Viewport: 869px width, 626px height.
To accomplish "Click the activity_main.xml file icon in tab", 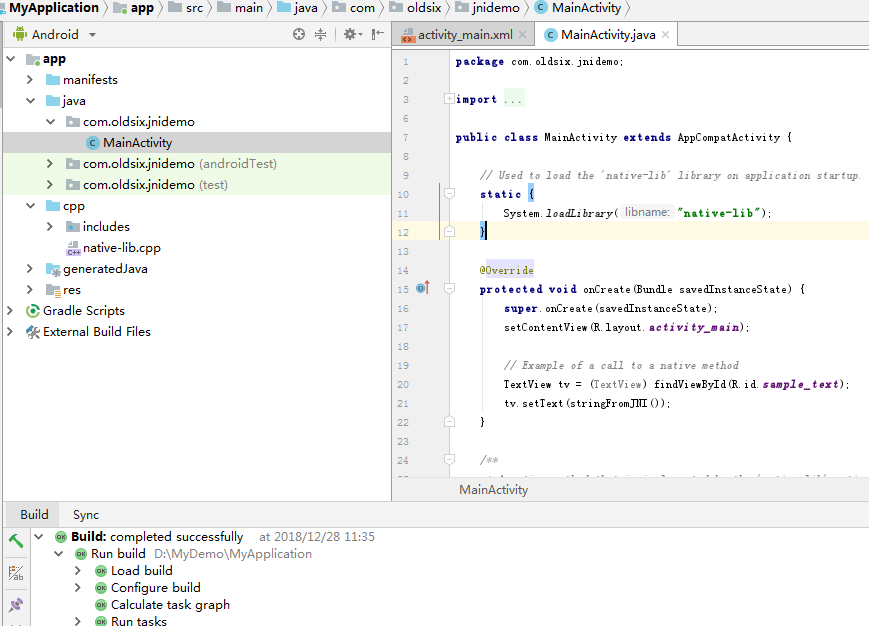I will click(408, 35).
